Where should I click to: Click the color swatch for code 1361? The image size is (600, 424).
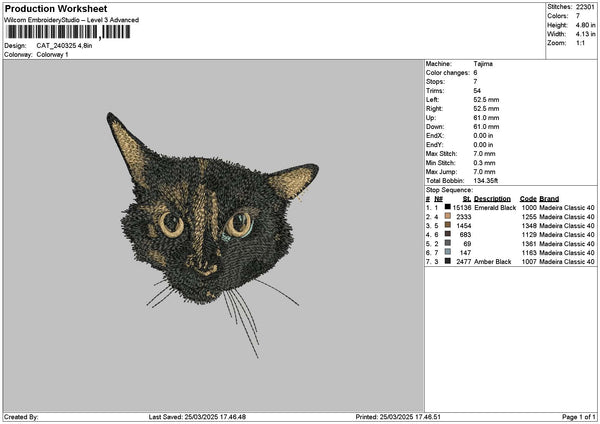447,243
